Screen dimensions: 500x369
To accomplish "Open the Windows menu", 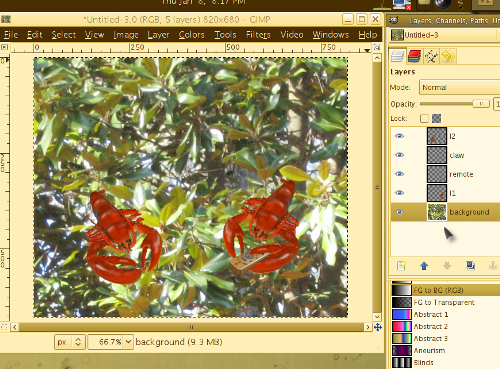I will point(331,35).
